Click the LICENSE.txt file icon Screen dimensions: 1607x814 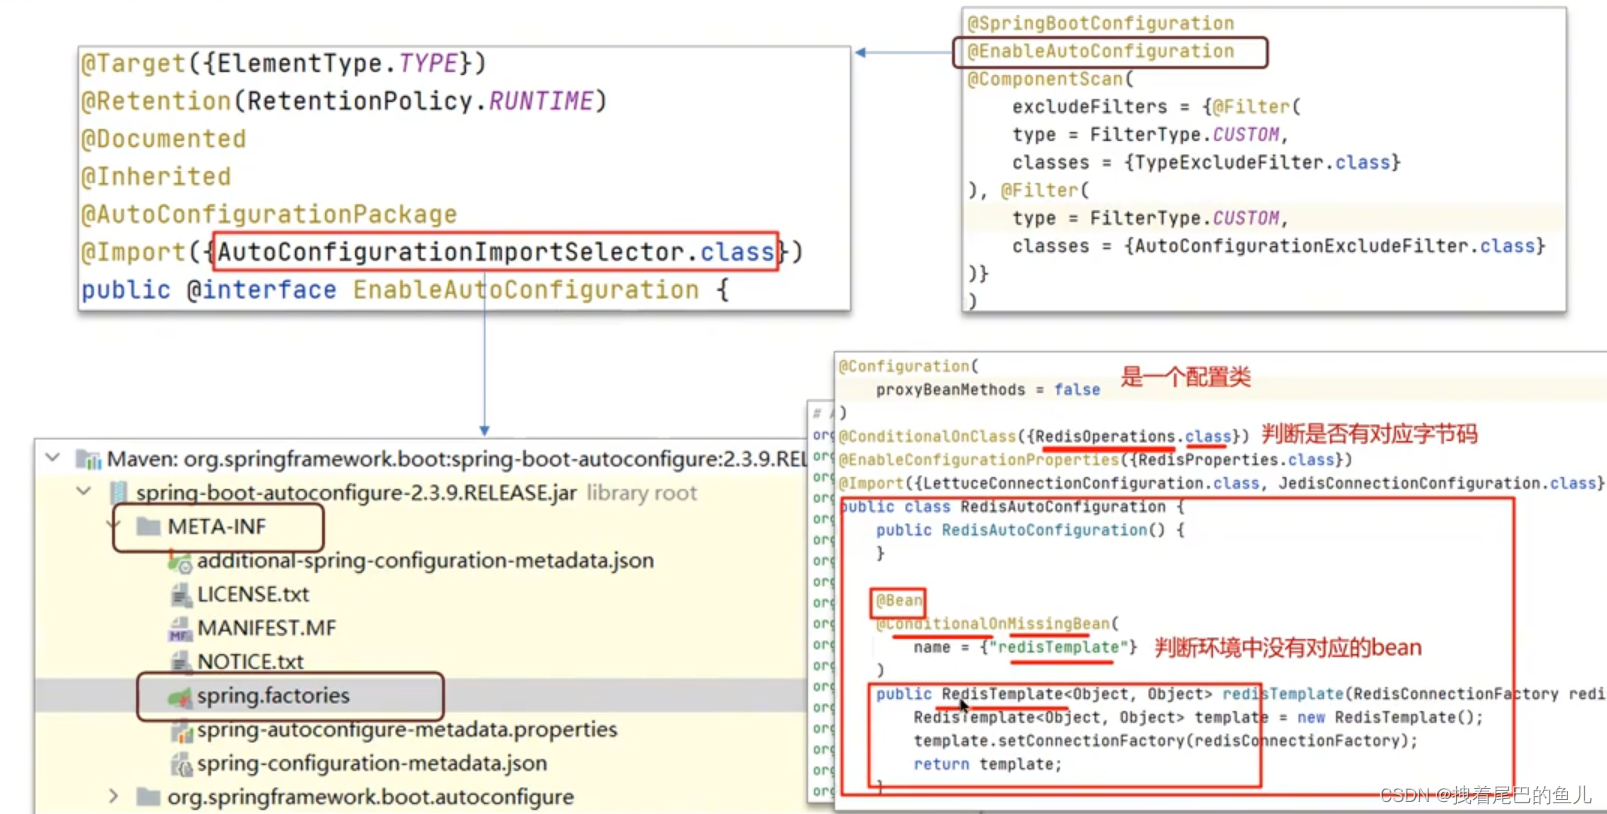coord(180,595)
